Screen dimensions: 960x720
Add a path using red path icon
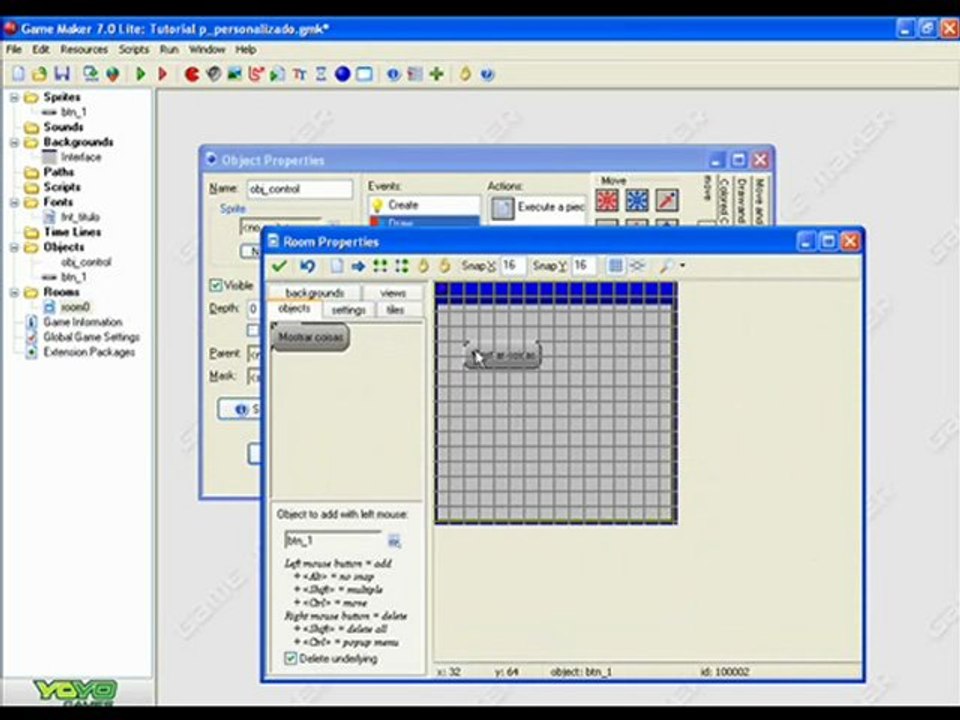(256, 74)
